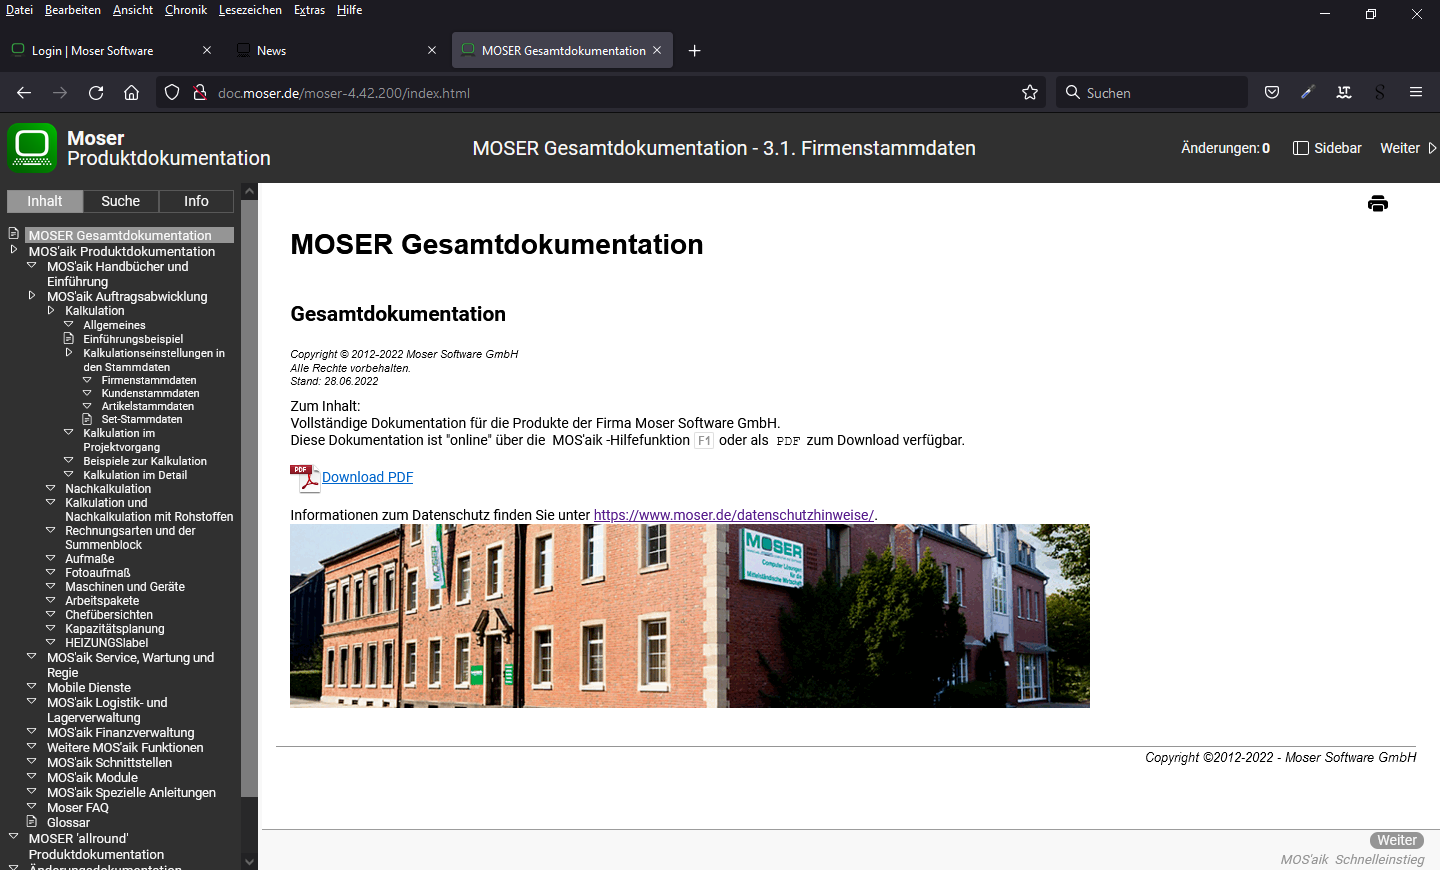Print the page with the printer icon

1377,204
